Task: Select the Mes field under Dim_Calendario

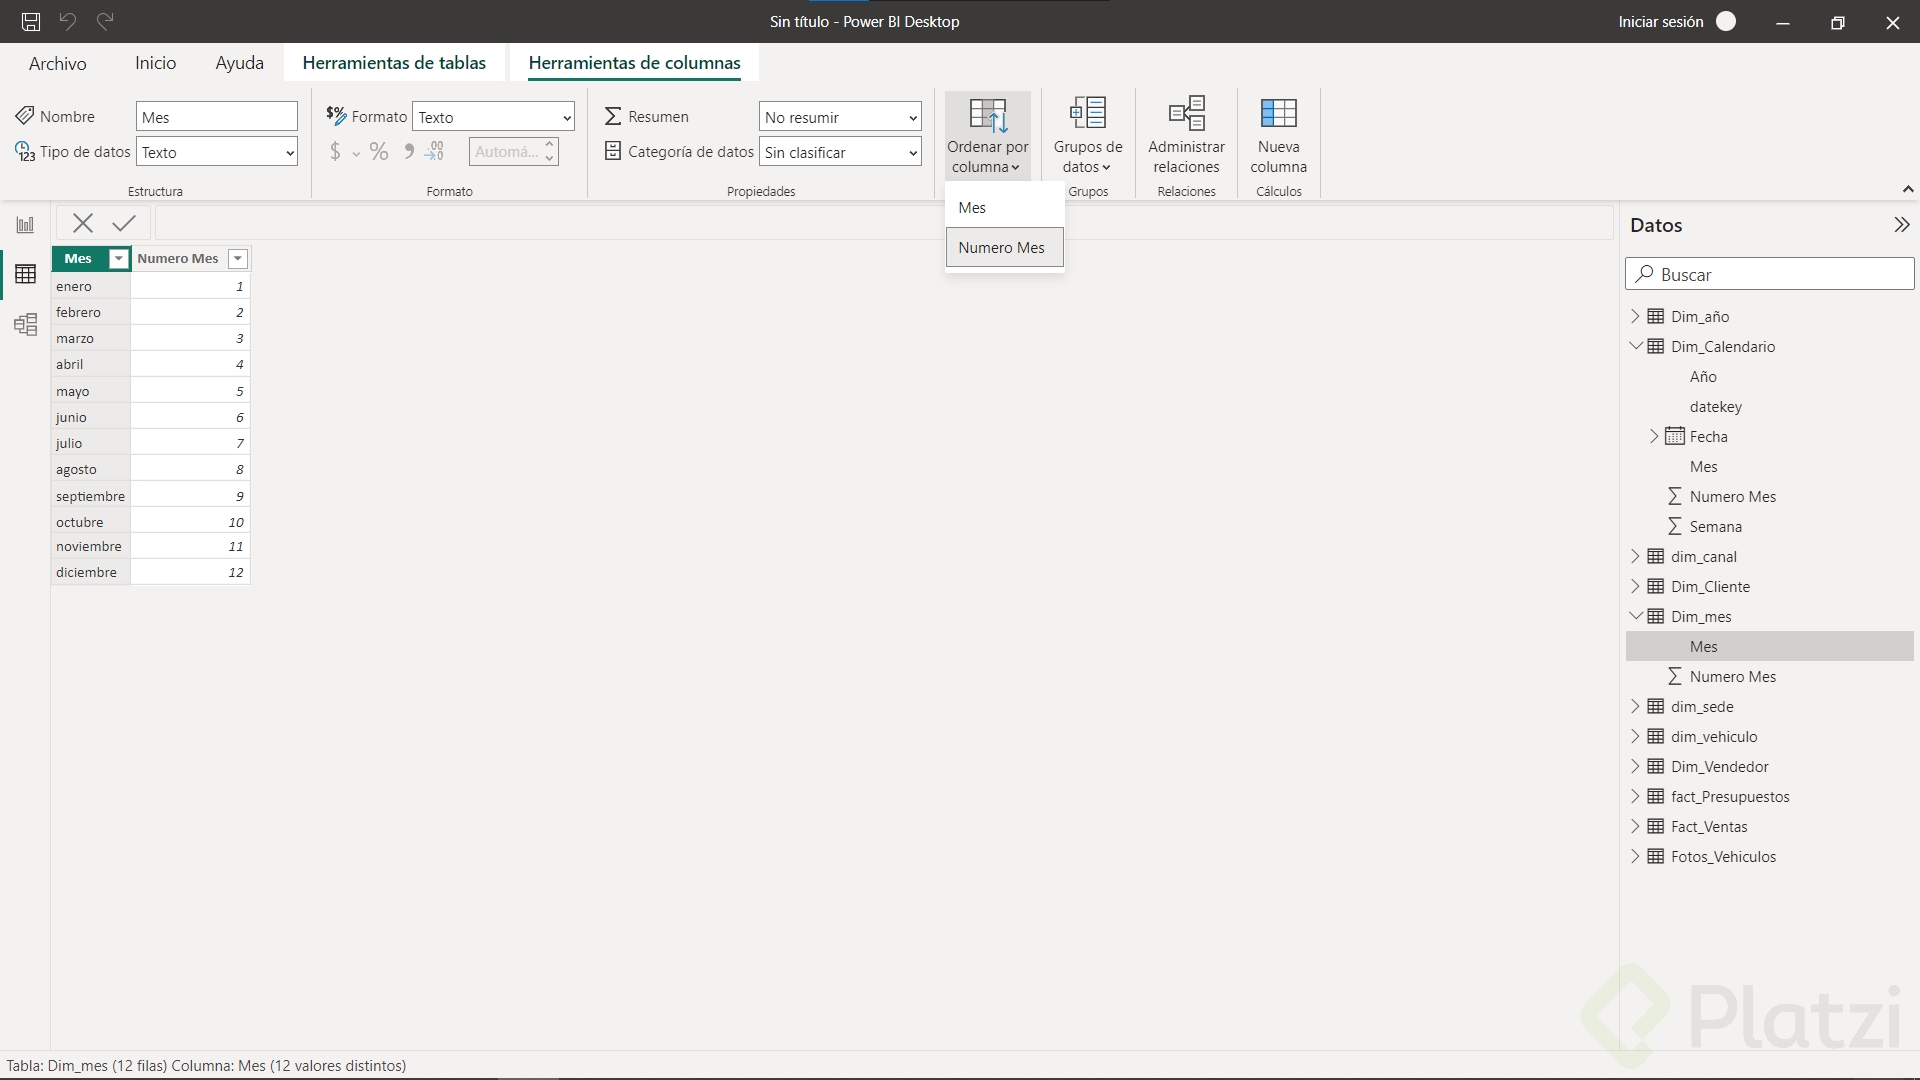Action: [1704, 467]
